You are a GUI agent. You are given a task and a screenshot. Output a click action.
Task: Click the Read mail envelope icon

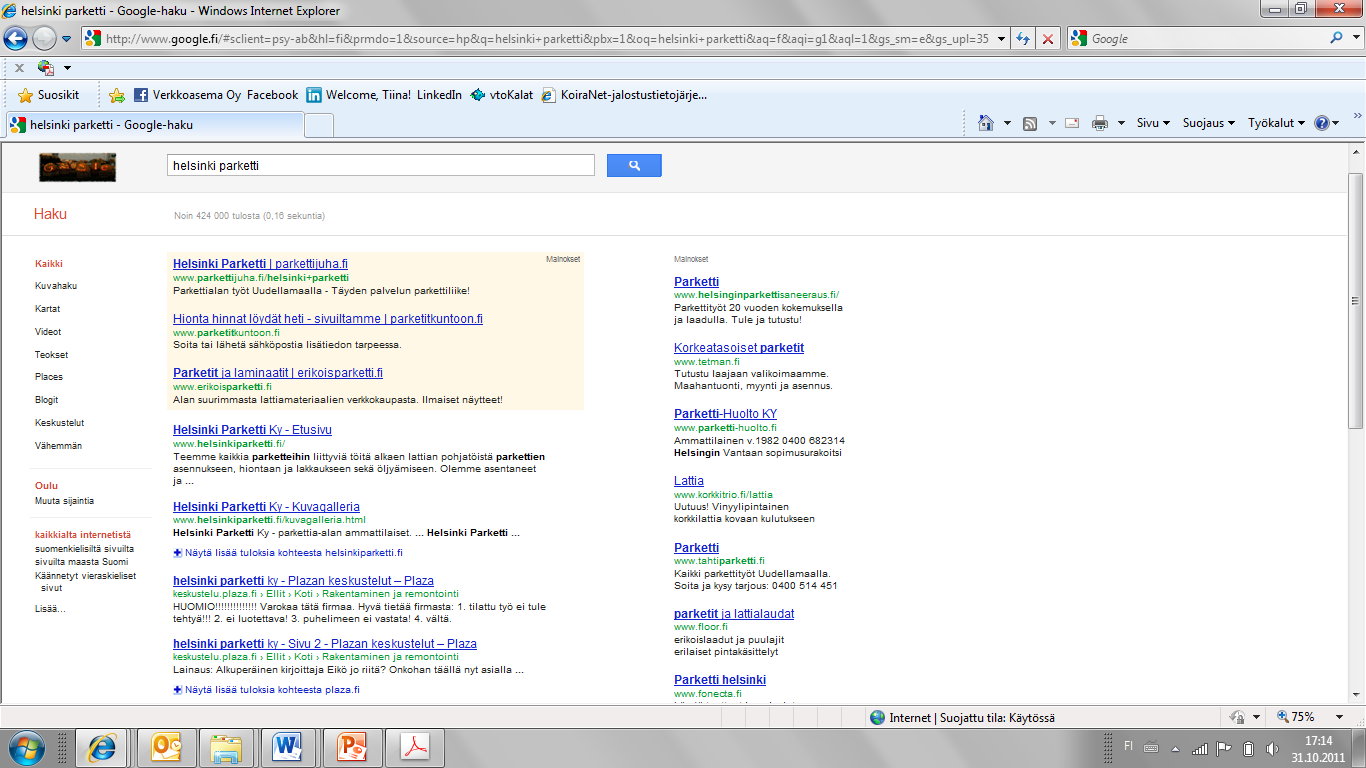(1072, 123)
